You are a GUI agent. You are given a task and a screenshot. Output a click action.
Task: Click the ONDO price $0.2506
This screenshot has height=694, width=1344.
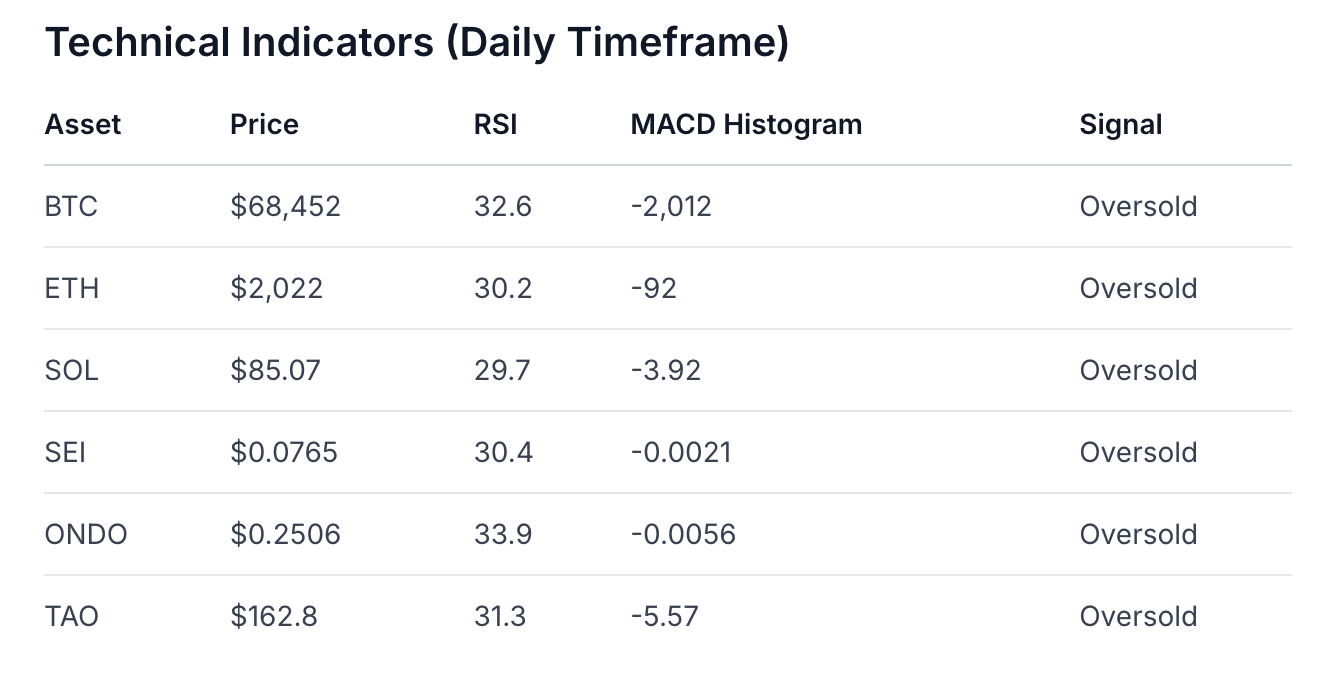coord(285,535)
